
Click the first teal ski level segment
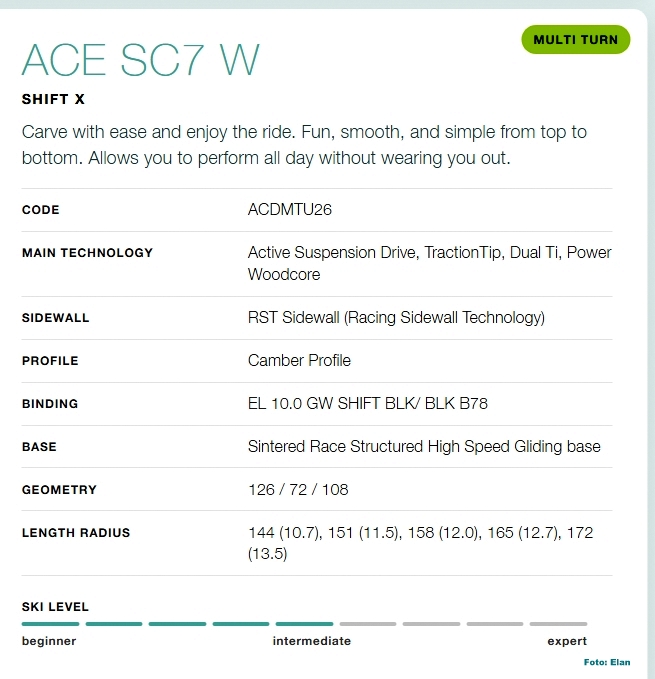tap(50, 624)
